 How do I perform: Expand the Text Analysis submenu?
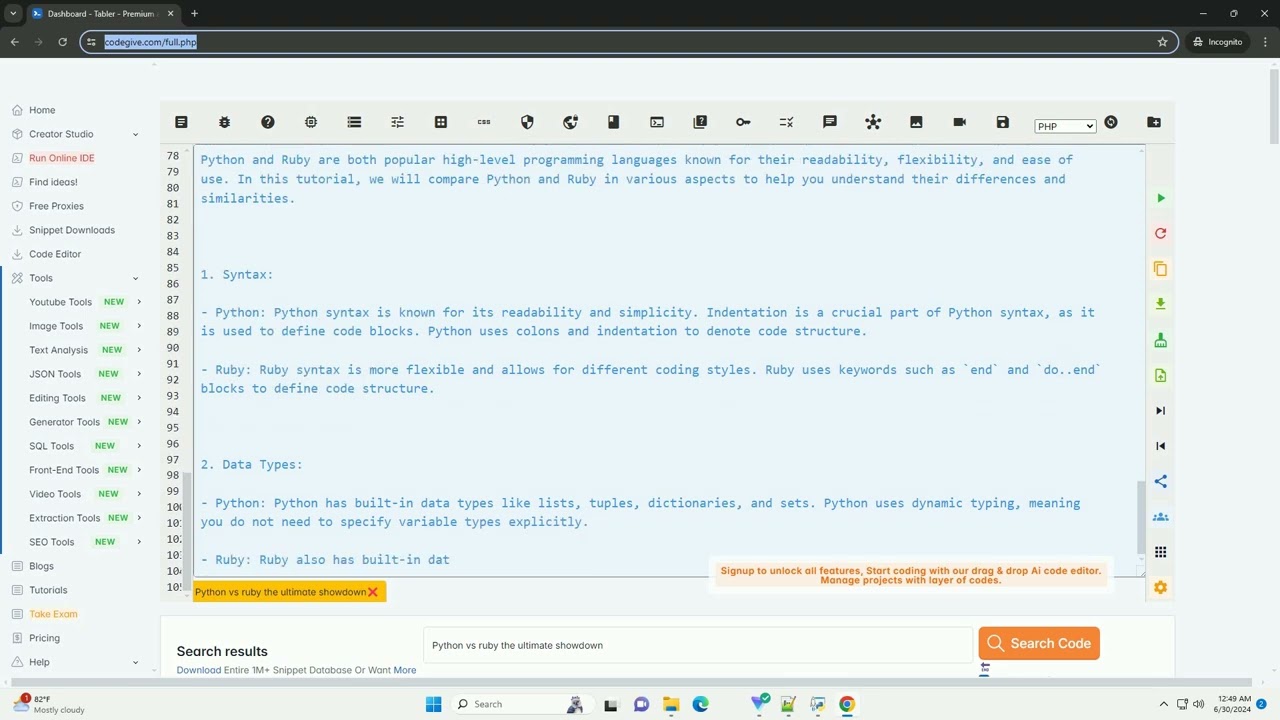[x=139, y=350]
